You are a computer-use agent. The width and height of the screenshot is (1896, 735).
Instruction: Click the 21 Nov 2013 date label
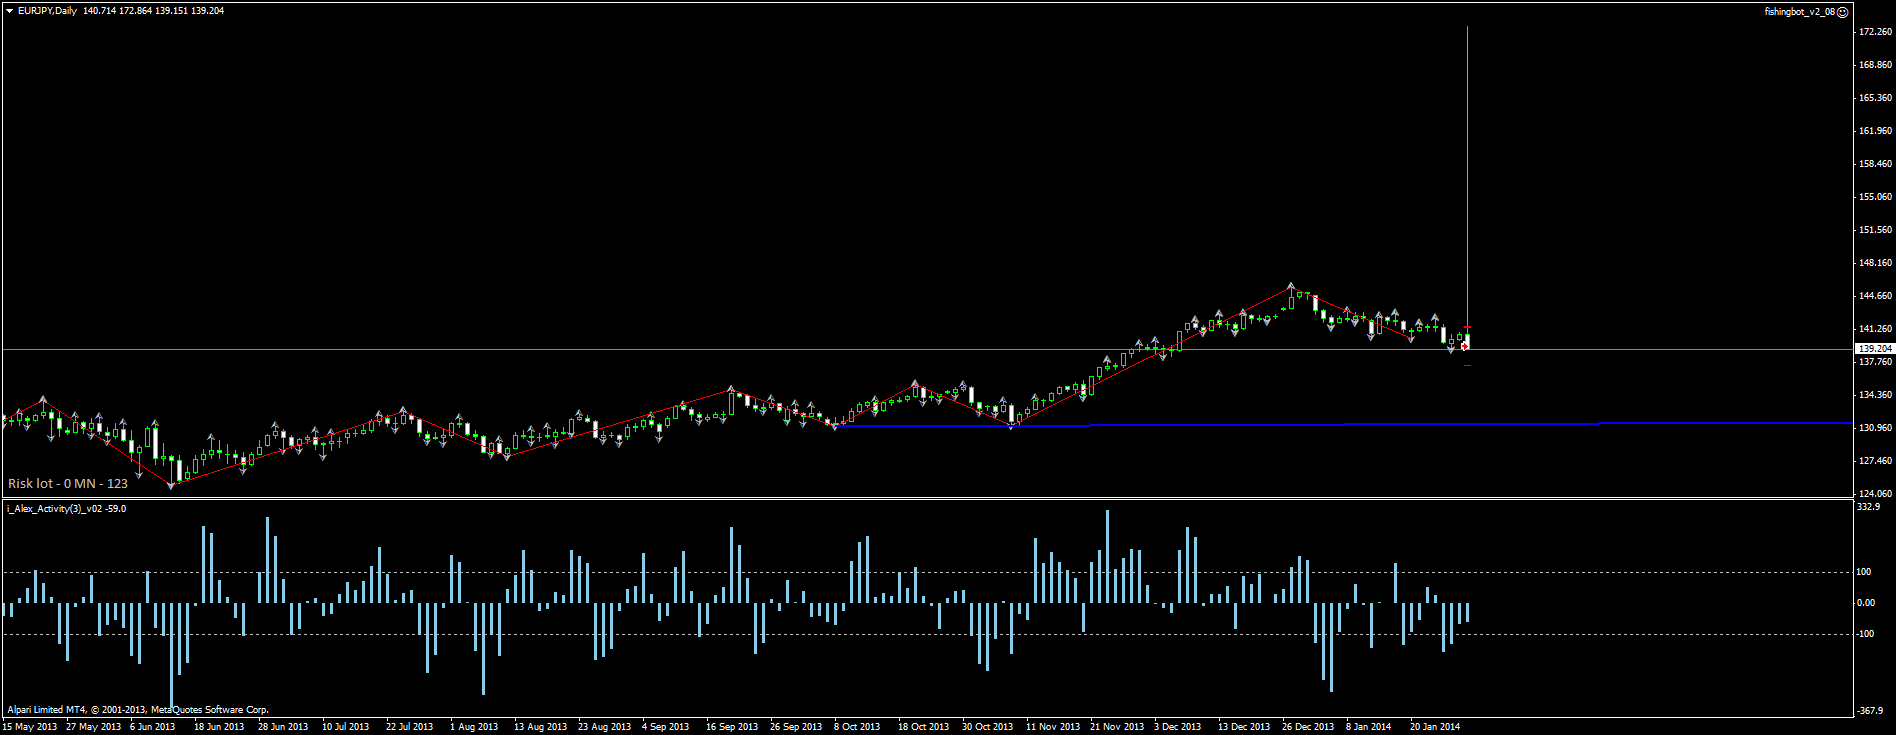click(1117, 727)
